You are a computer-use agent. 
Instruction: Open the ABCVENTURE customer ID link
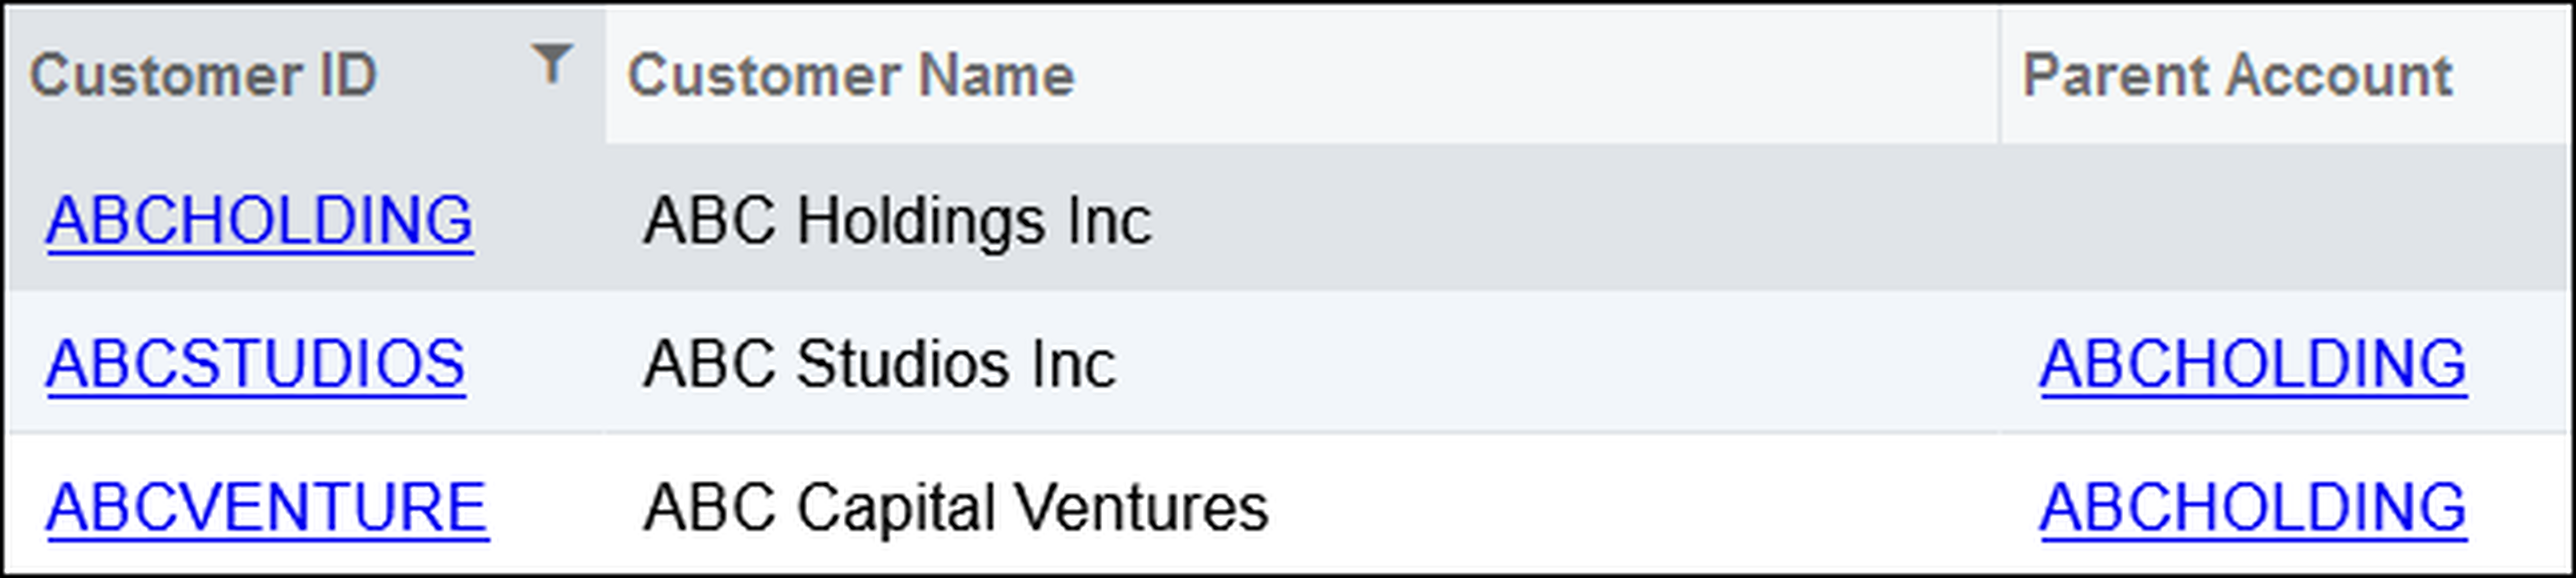click(x=268, y=508)
